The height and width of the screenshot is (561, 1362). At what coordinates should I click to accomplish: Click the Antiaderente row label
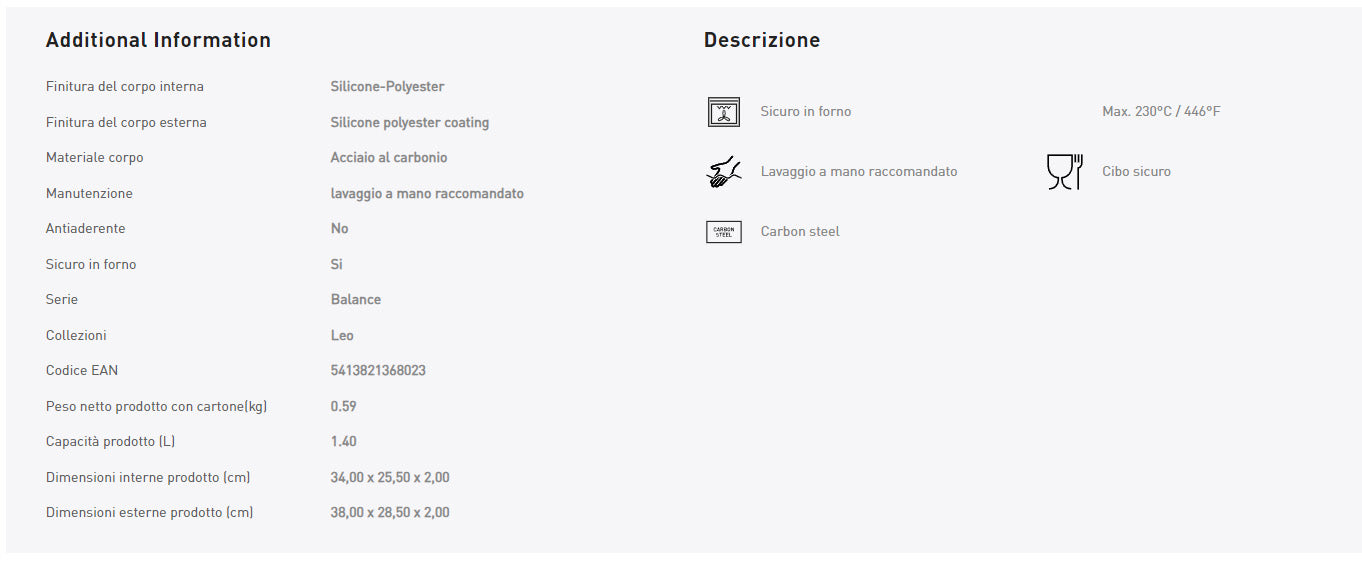point(86,229)
